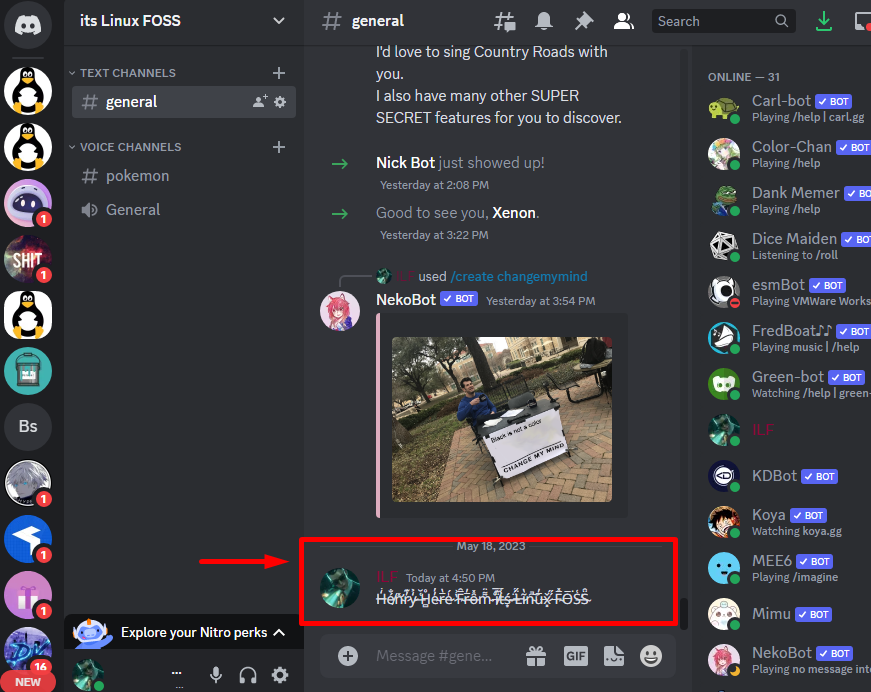871x692 pixels.
Task: Collapse the VOICE CHANNELS category
Action: coord(125,147)
